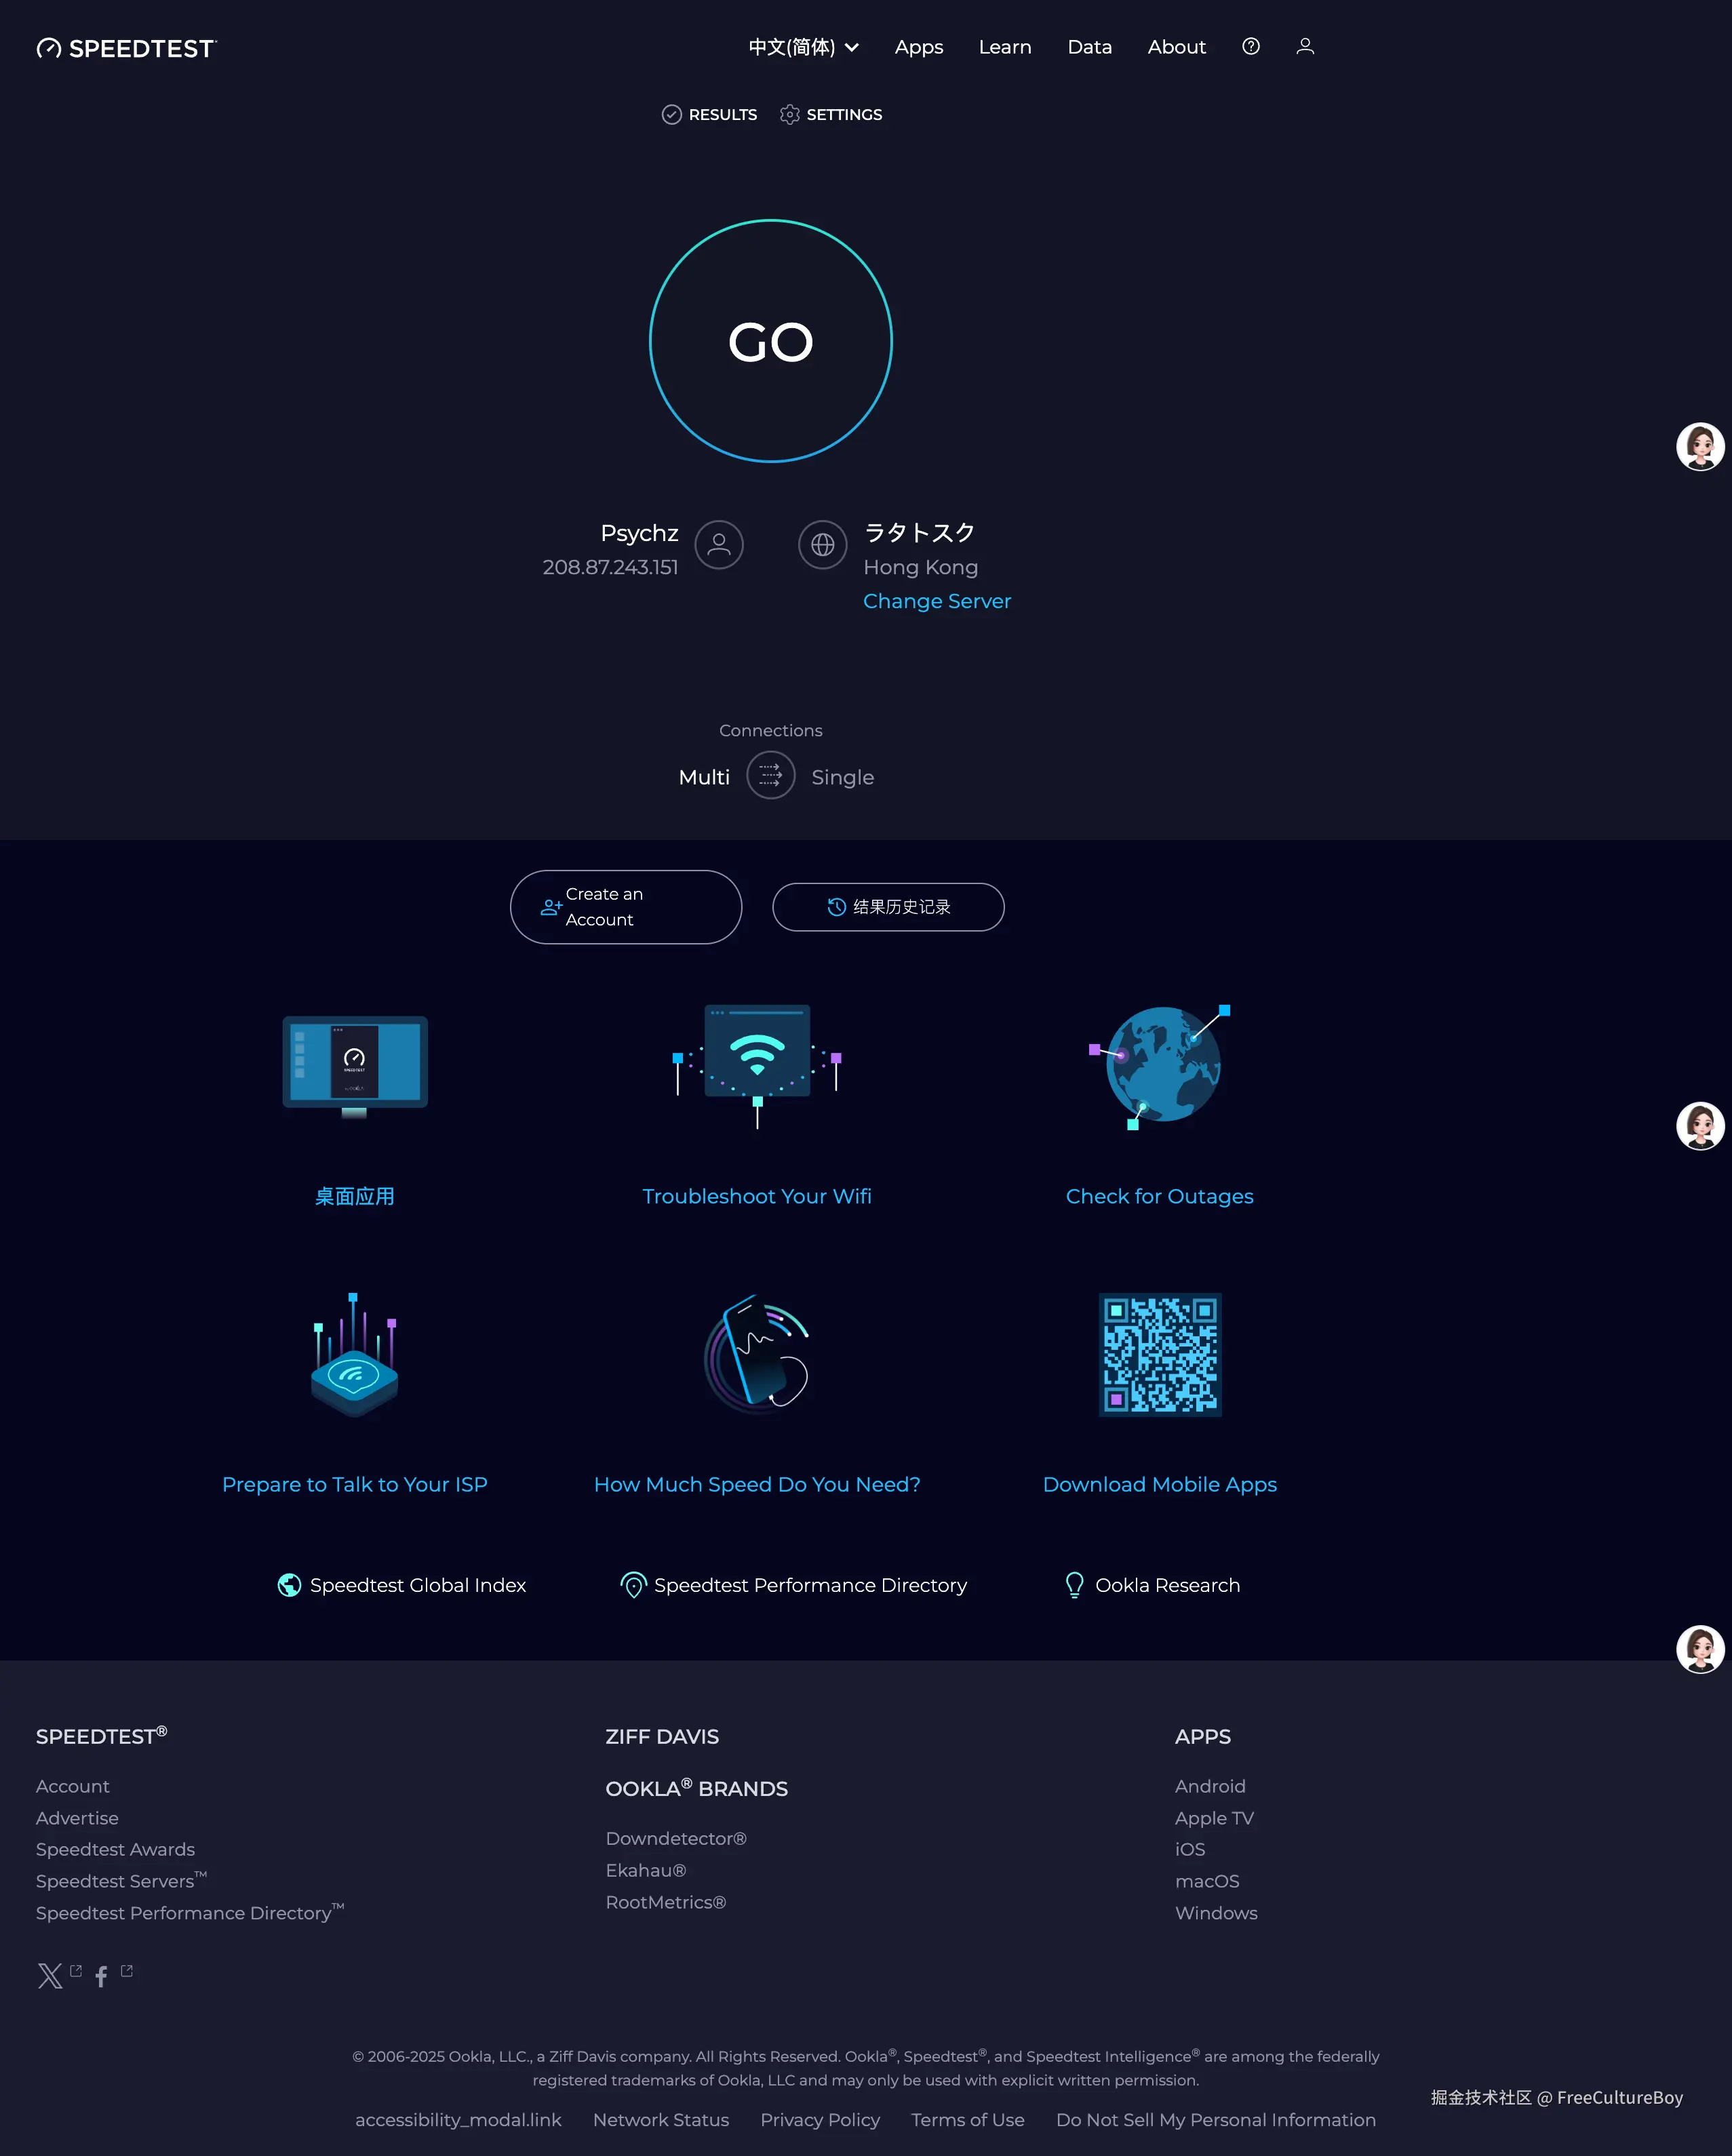Viewport: 1732px width, 2156px height.
Task: Select Single connection mode
Action: click(x=842, y=777)
